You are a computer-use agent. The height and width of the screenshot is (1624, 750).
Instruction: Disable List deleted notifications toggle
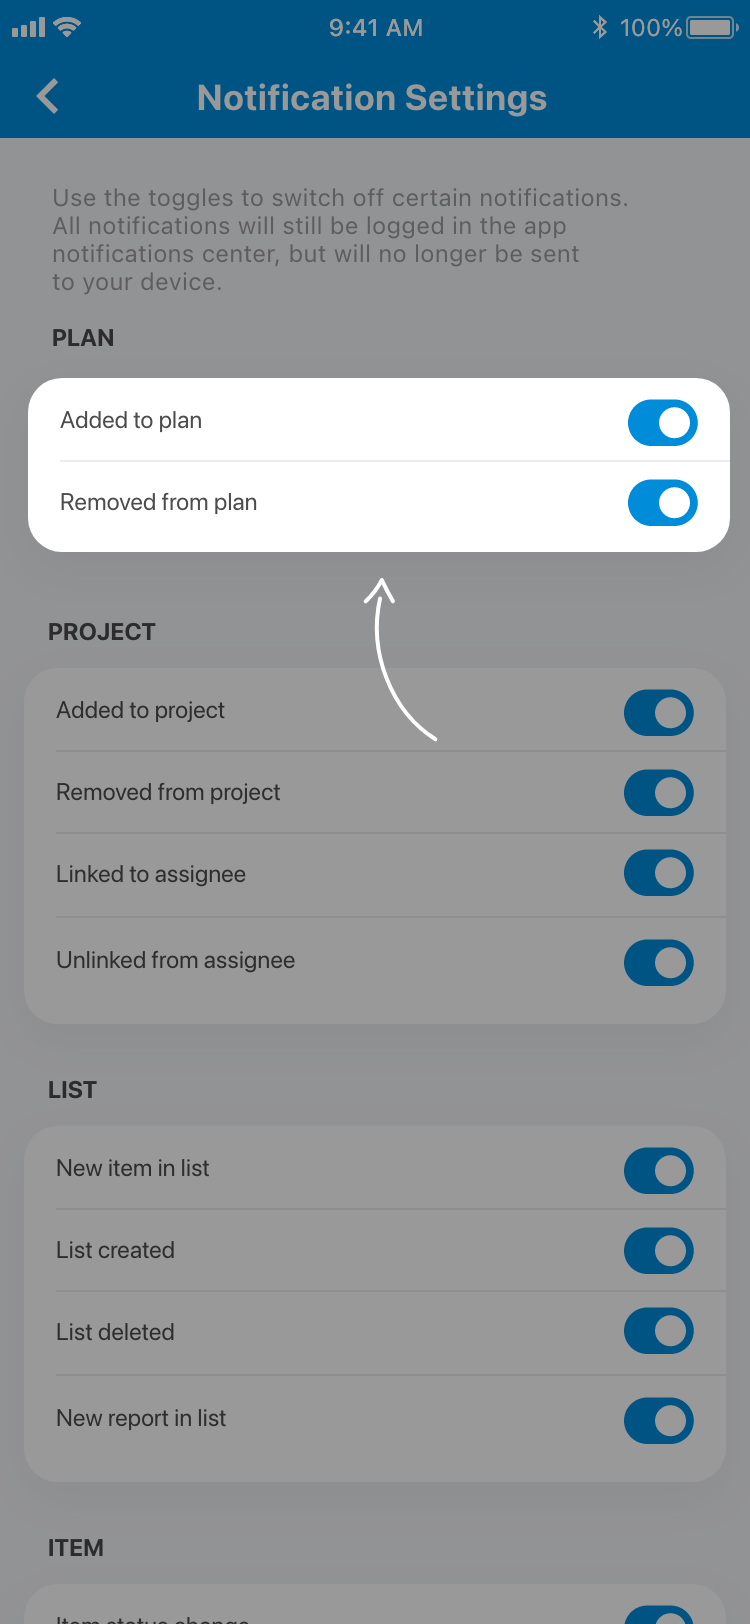coord(658,1331)
